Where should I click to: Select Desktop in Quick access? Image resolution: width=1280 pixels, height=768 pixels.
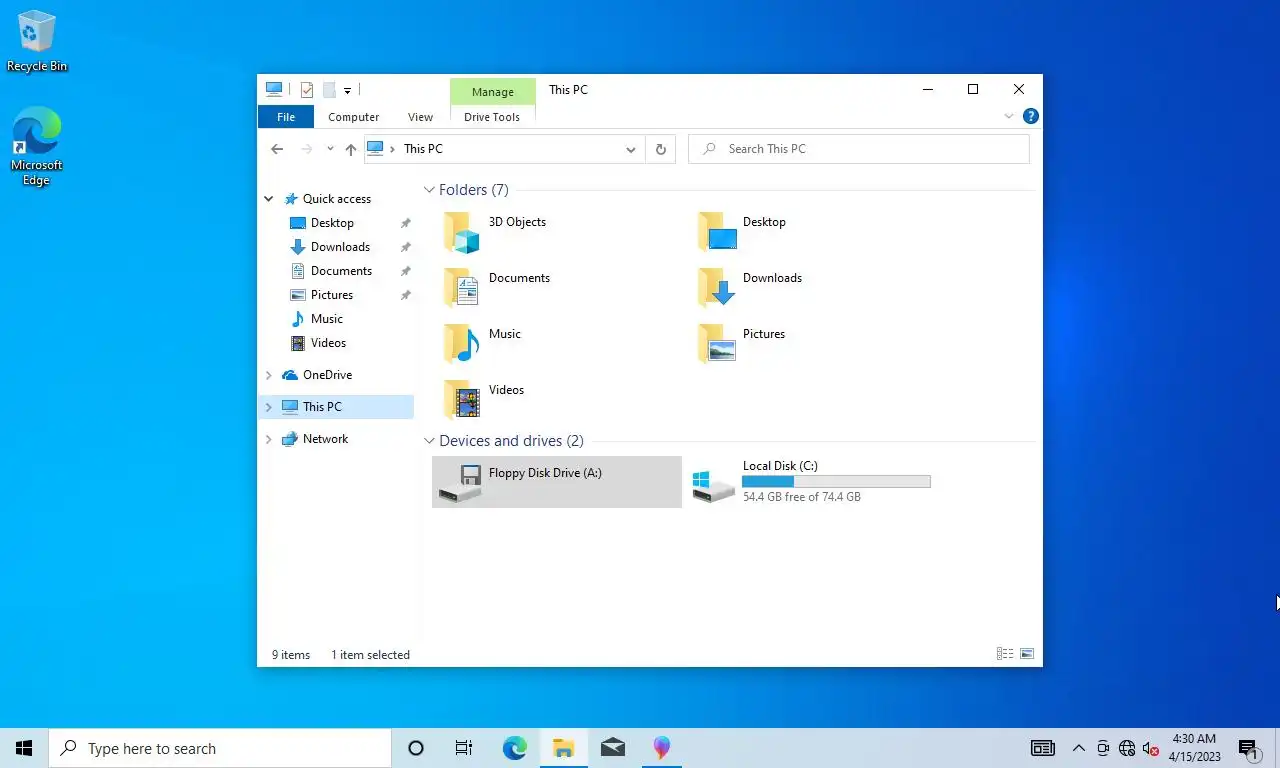coord(332,223)
